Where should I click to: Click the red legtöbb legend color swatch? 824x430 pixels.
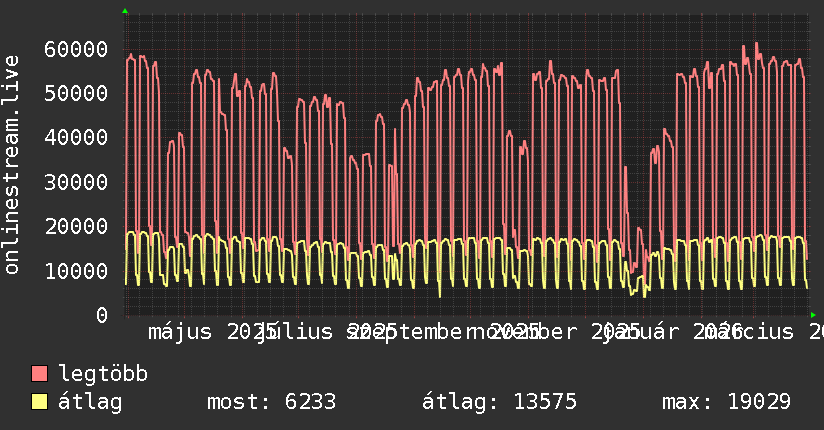pyautogui.click(x=39, y=375)
